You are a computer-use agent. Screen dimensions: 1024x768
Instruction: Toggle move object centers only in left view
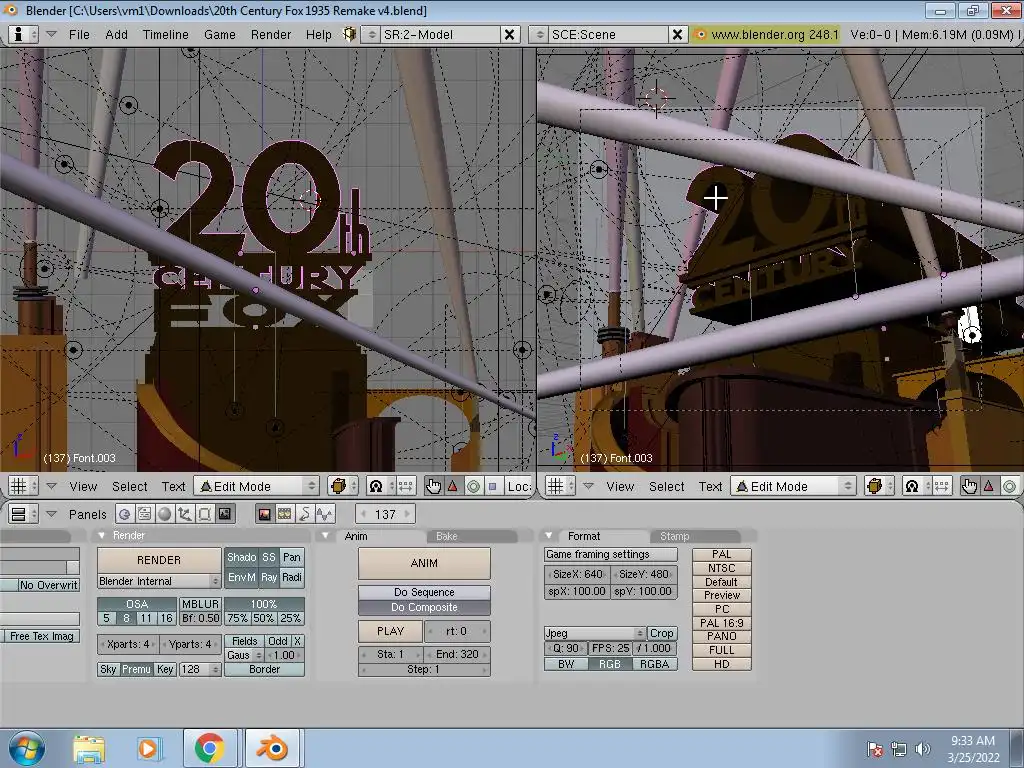(x=406, y=486)
